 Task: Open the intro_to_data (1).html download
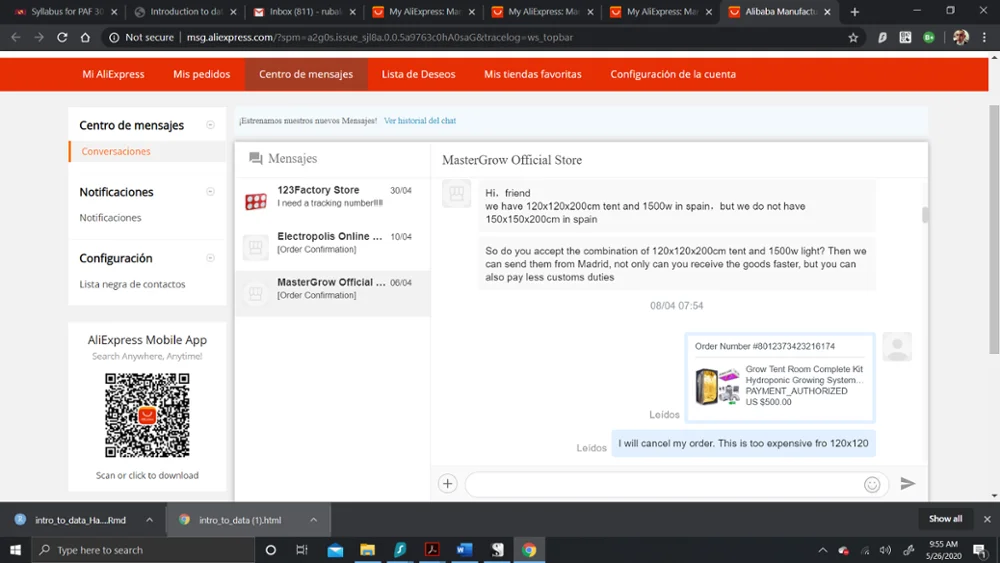pos(240,520)
